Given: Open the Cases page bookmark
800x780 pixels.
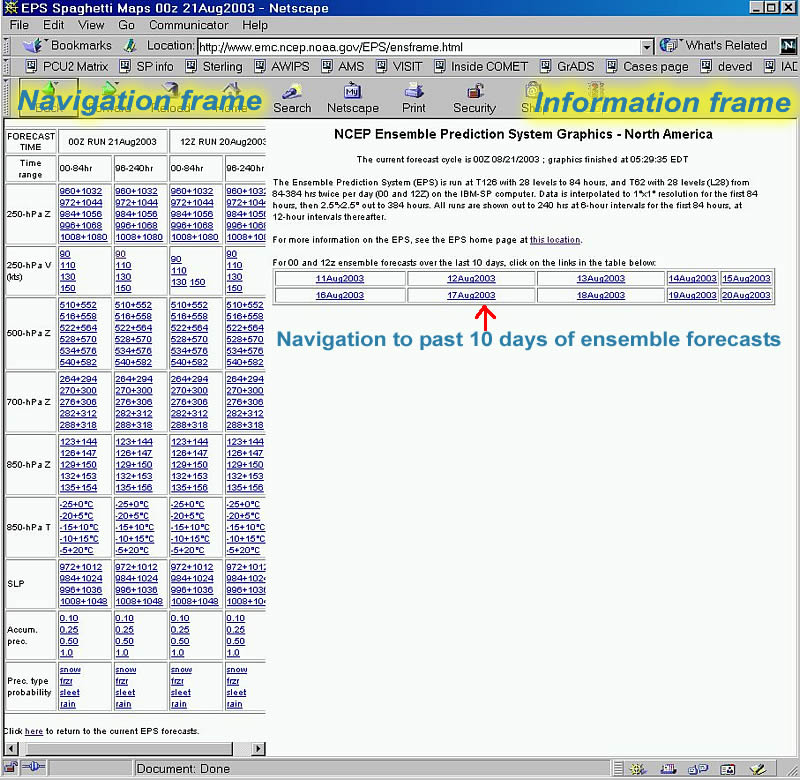Looking at the screenshot, I should pyautogui.click(x=647, y=67).
